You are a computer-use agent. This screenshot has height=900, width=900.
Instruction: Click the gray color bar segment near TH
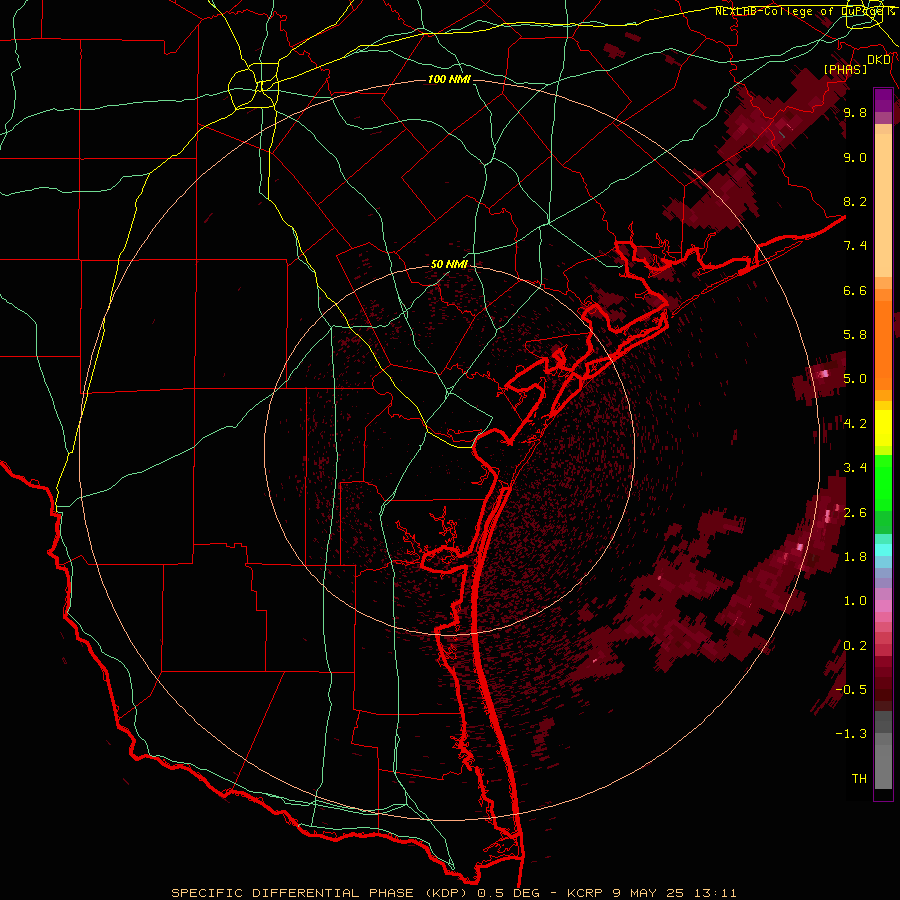click(x=883, y=766)
